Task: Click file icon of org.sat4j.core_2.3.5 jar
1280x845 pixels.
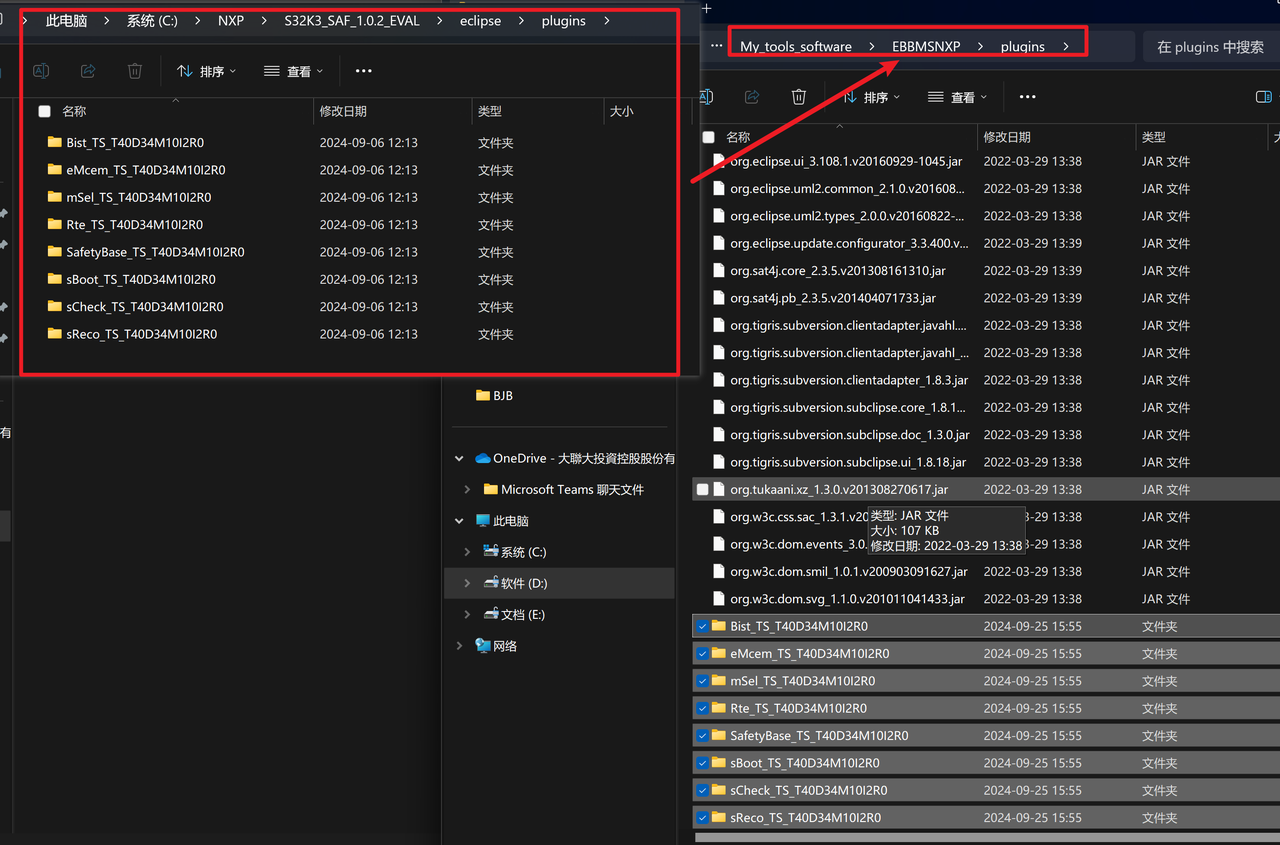Action: click(718, 270)
